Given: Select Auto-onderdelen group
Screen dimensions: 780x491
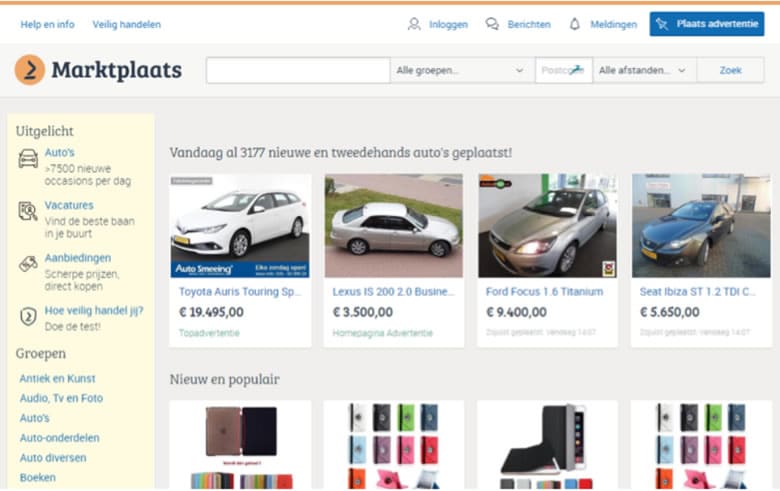Looking at the screenshot, I should 60,438.
